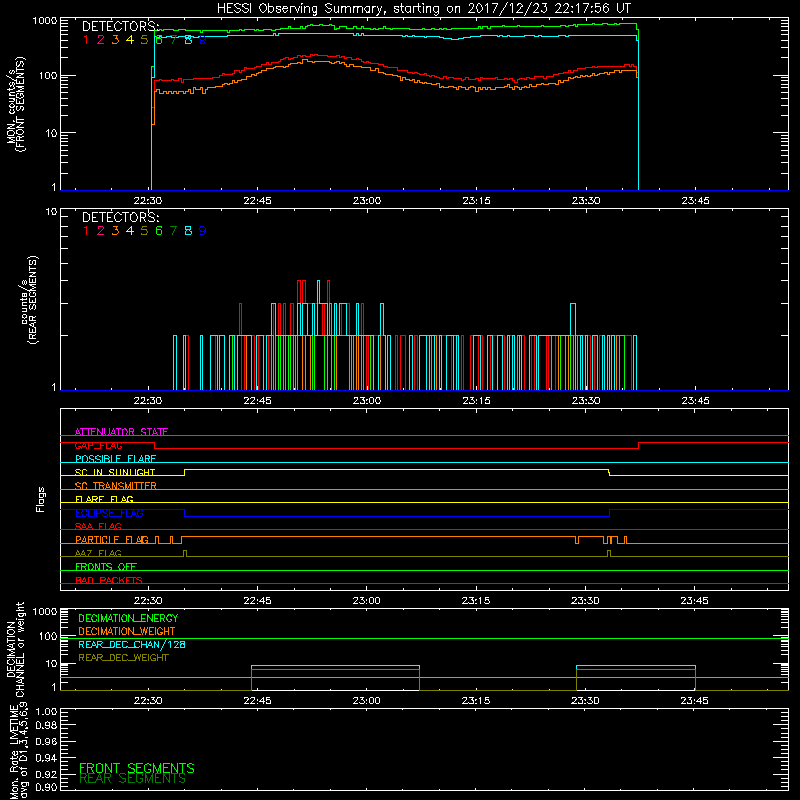
Task: Click the FLARE_FLAG label
Action: coord(104,499)
